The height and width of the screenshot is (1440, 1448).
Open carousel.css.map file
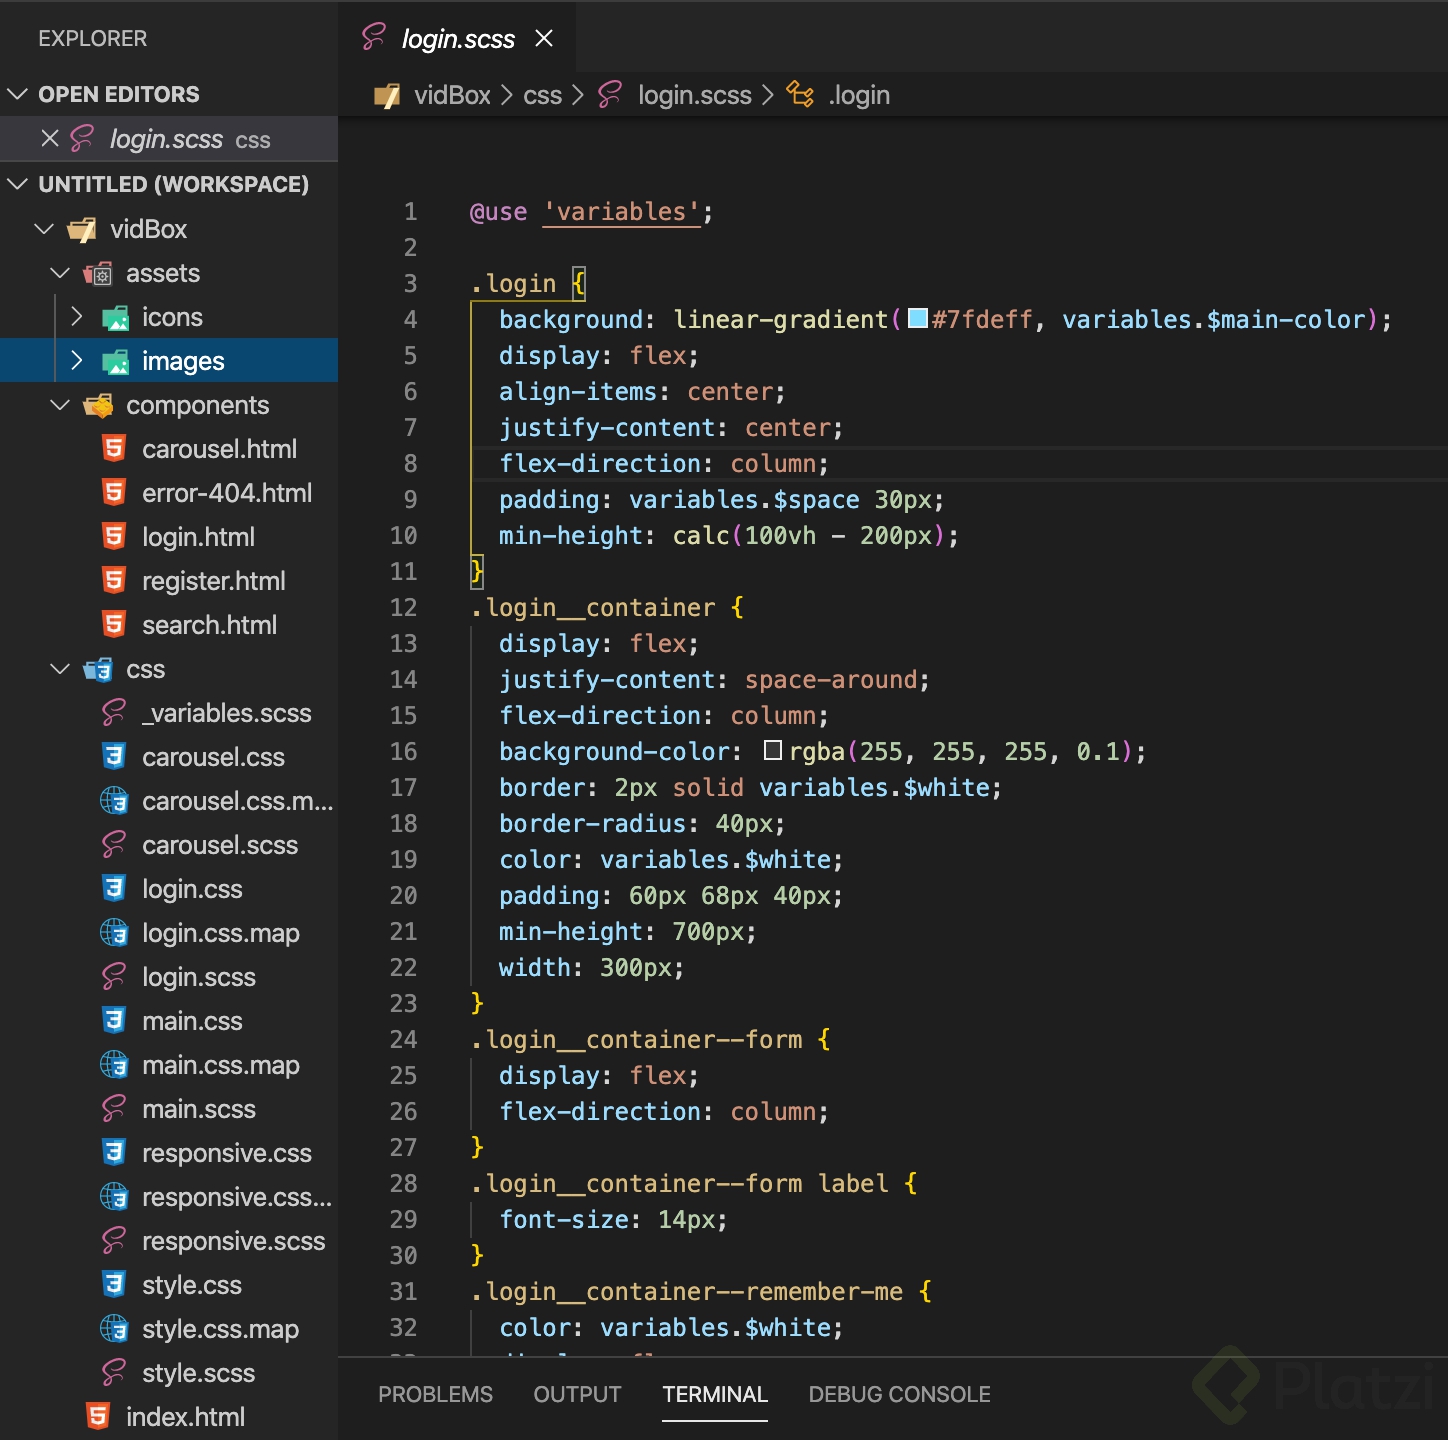(x=238, y=801)
